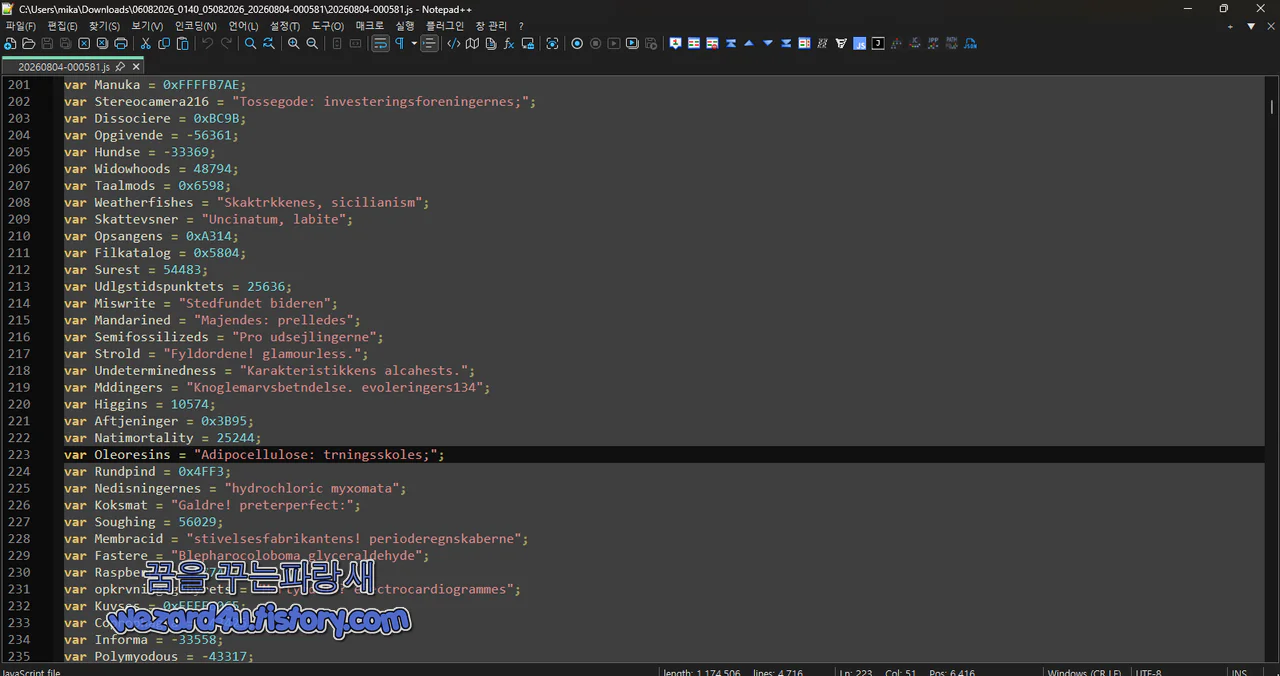Click the plus button at top right
The width and height of the screenshot is (1280, 676).
(x=1232, y=26)
